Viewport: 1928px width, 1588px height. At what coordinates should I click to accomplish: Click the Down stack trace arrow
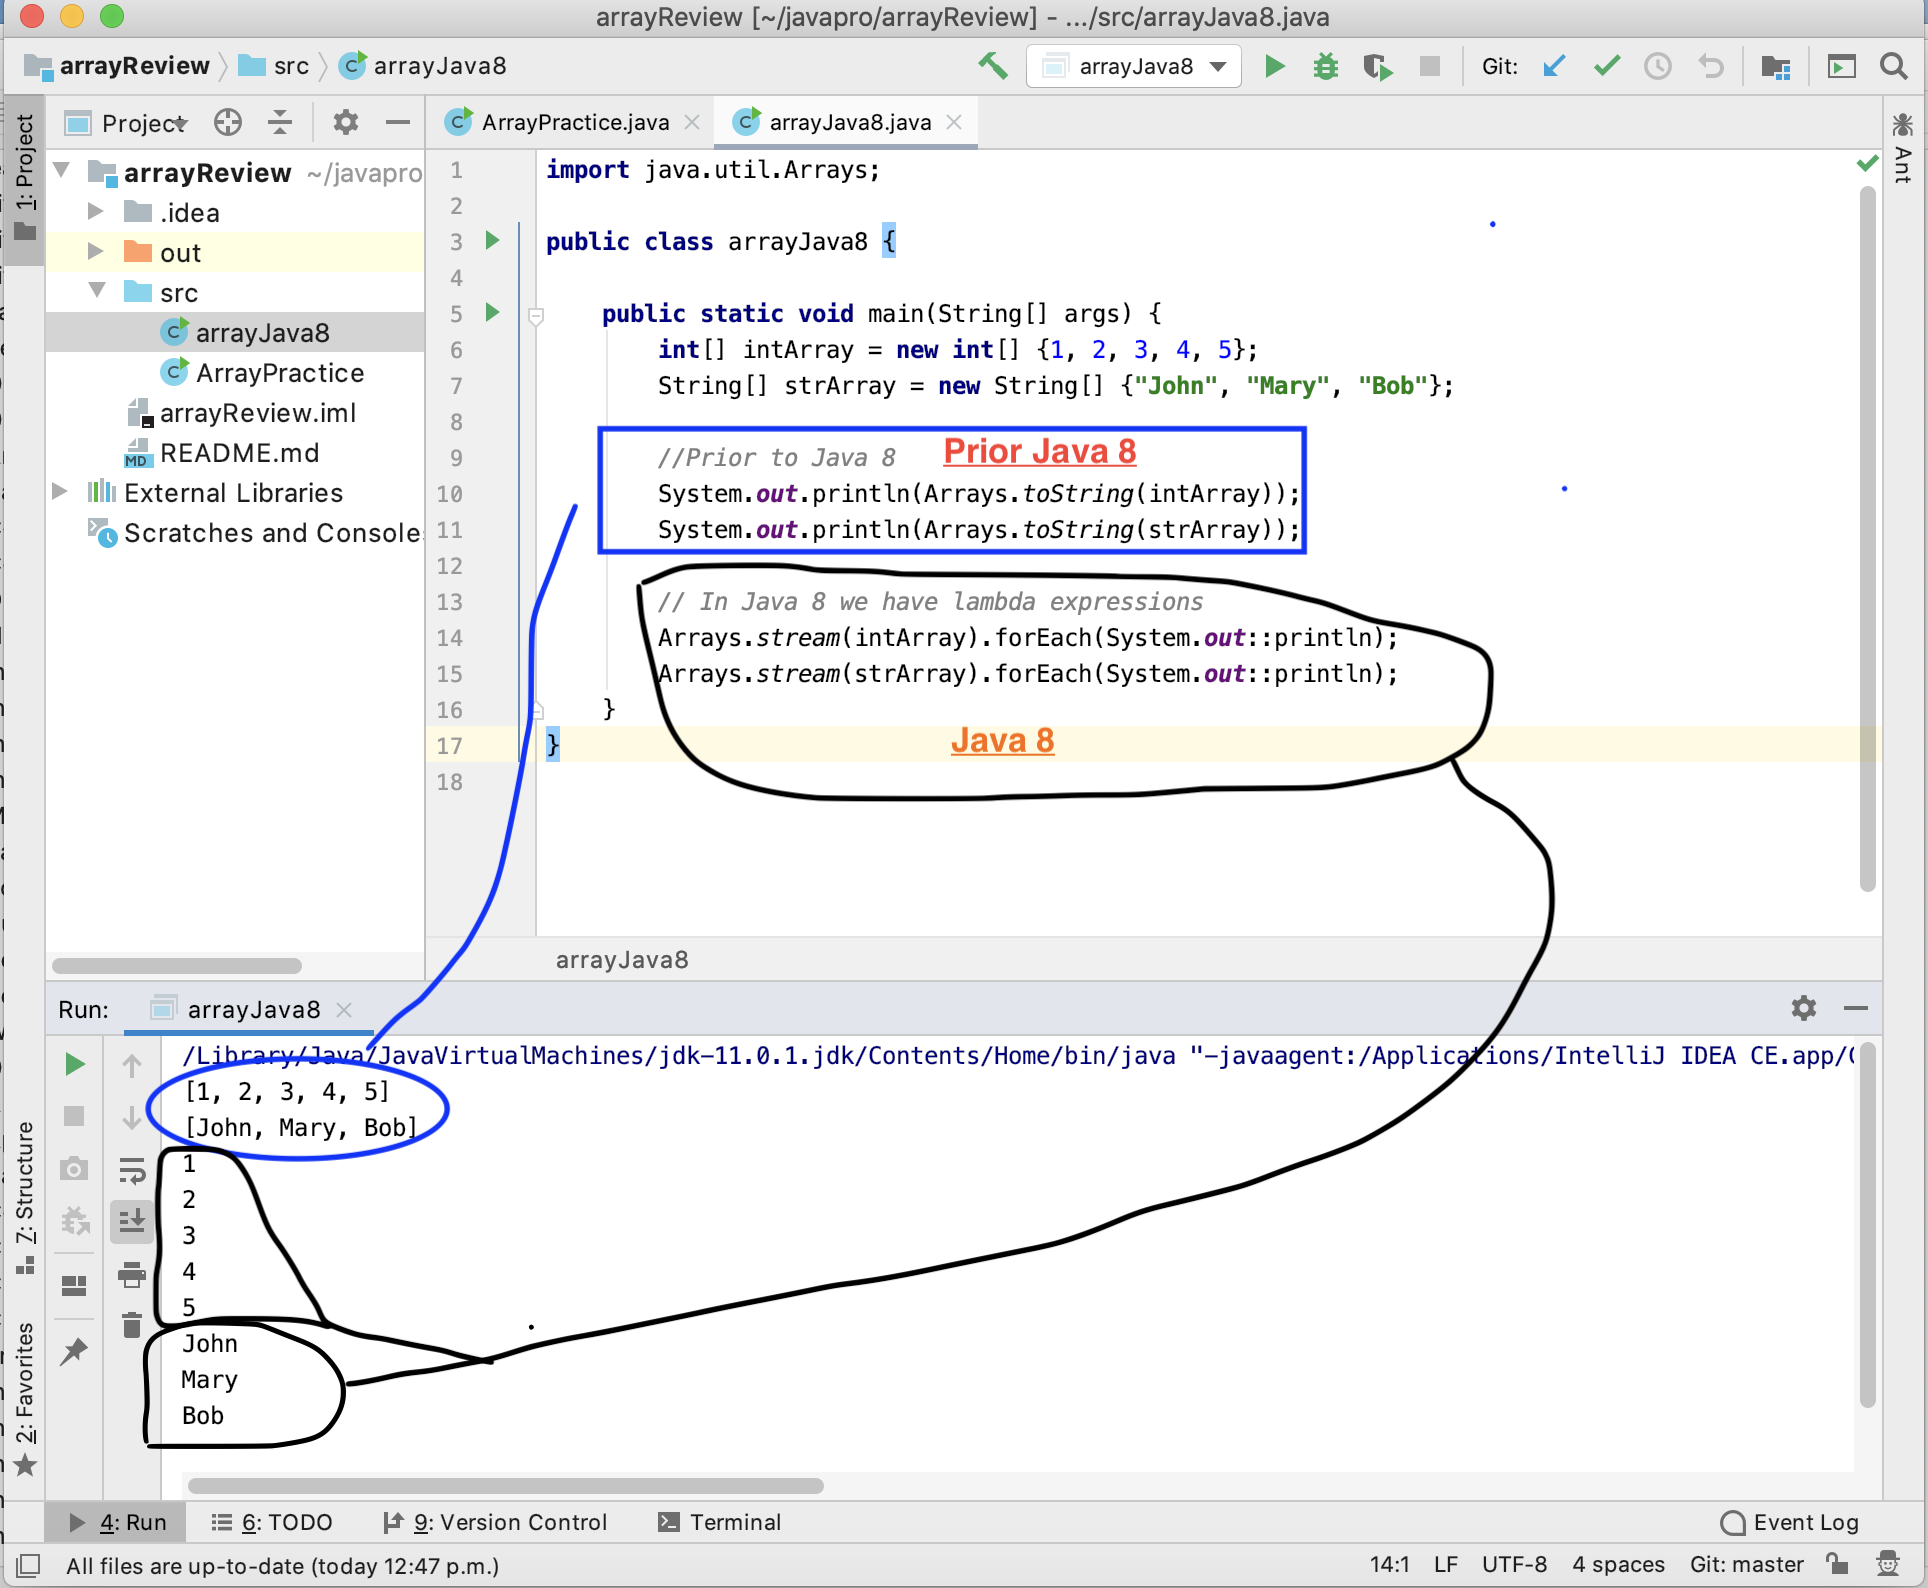pos(132,1117)
